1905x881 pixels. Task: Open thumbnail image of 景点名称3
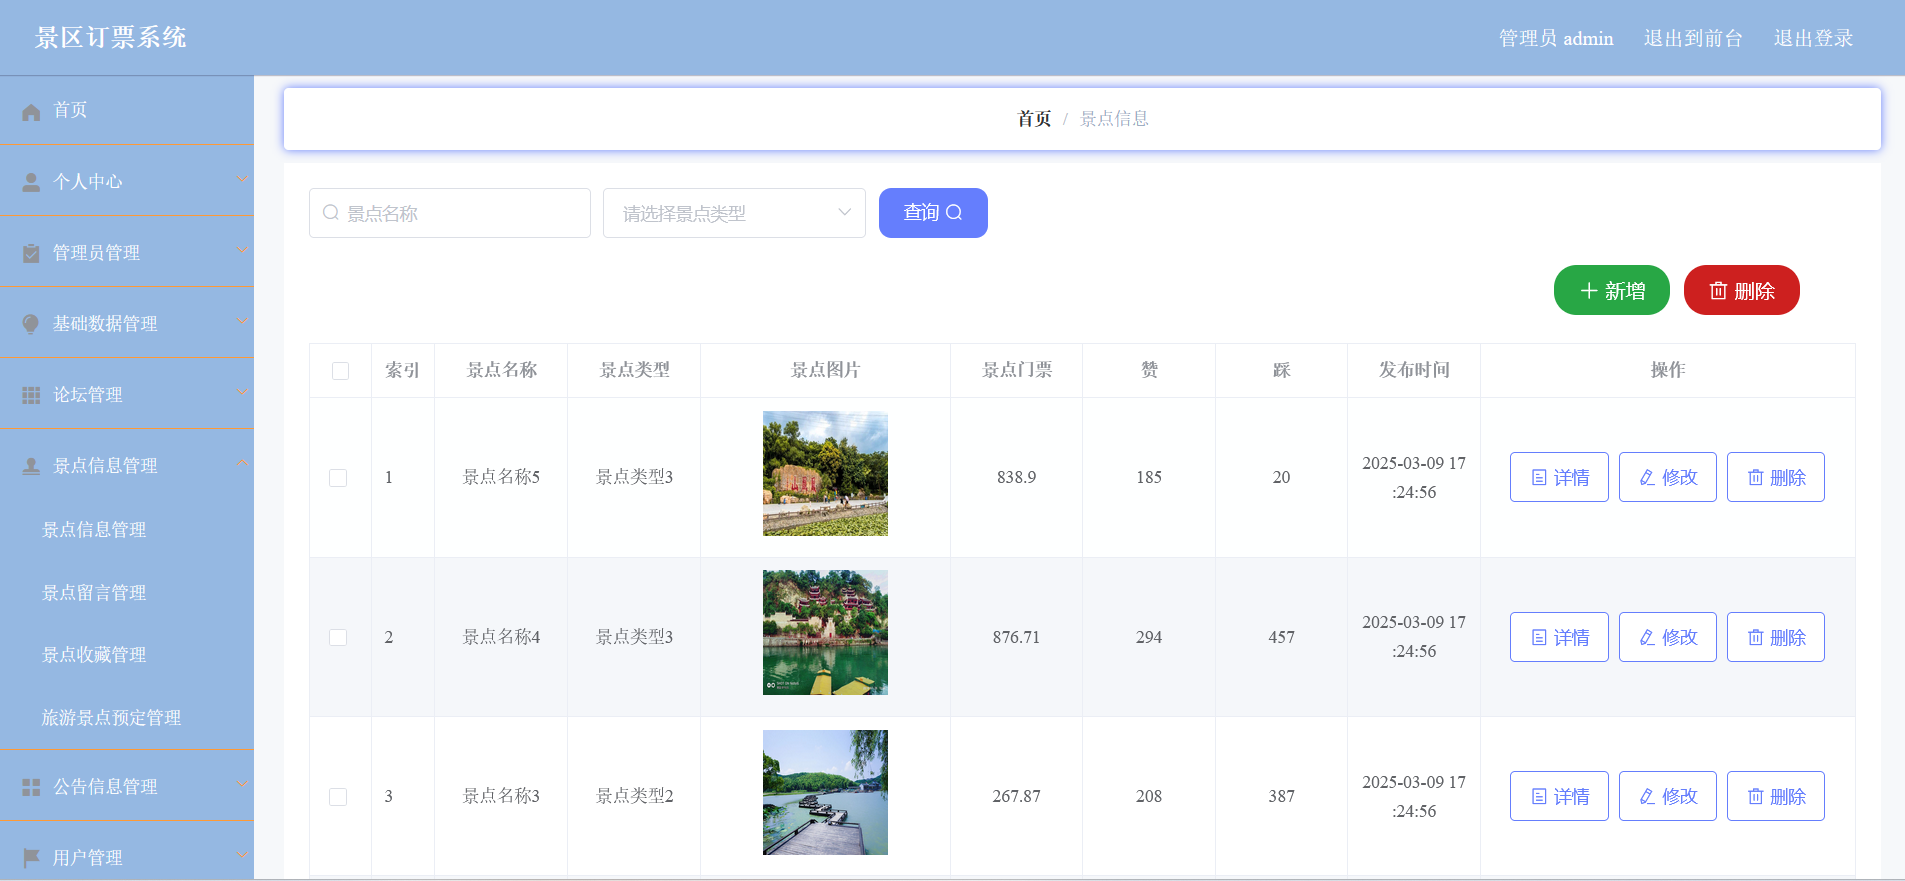pyautogui.click(x=825, y=792)
